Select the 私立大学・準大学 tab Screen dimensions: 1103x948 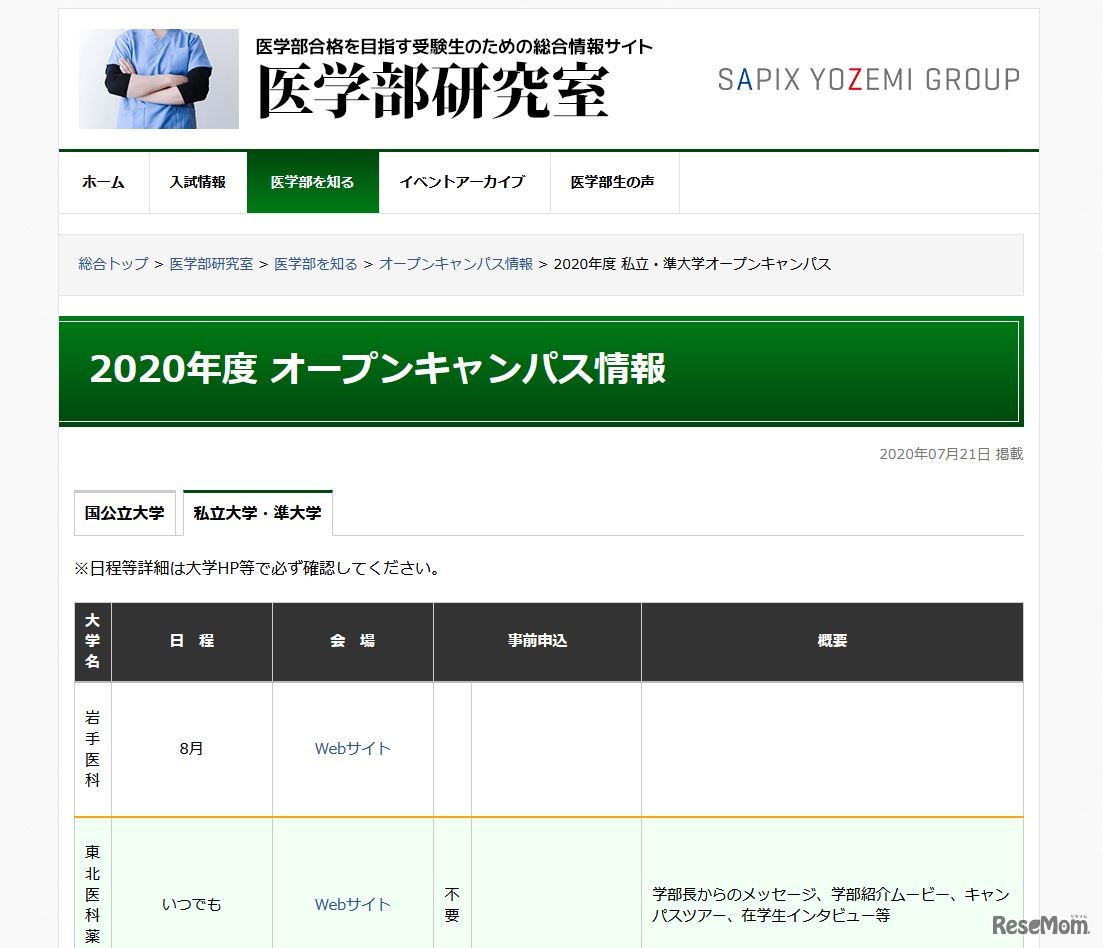[x=258, y=512]
